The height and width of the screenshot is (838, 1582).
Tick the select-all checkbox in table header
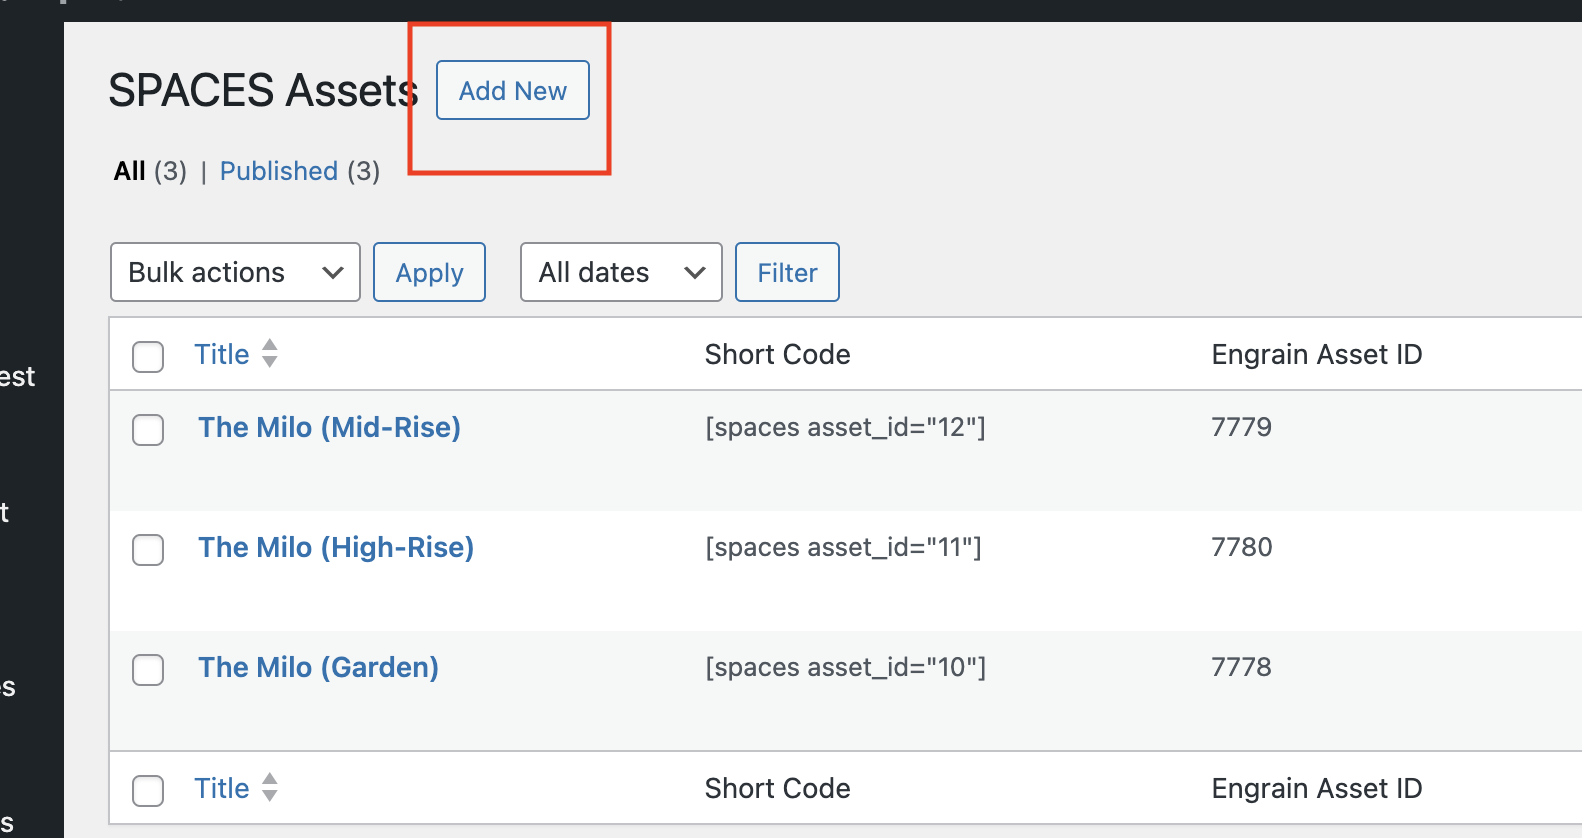148,356
